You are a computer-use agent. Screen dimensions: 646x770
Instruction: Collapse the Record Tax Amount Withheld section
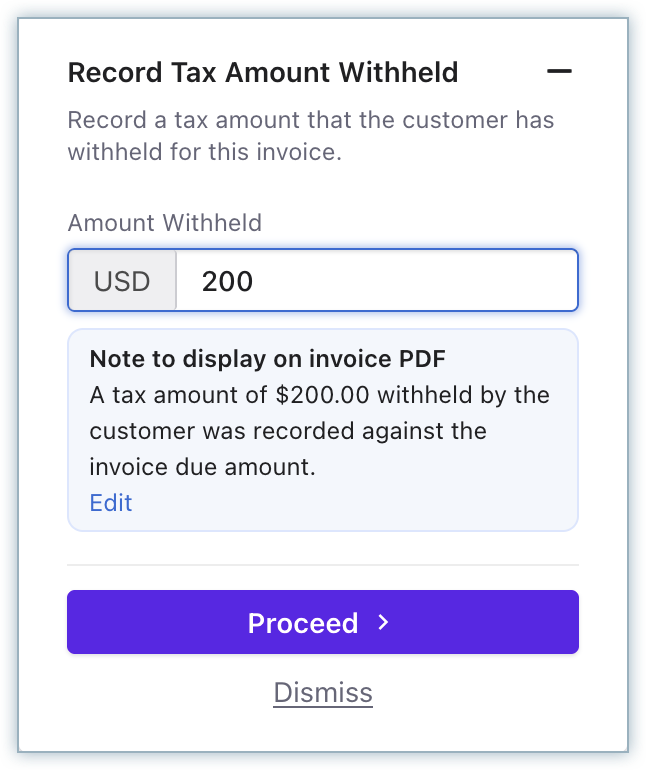(559, 72)
